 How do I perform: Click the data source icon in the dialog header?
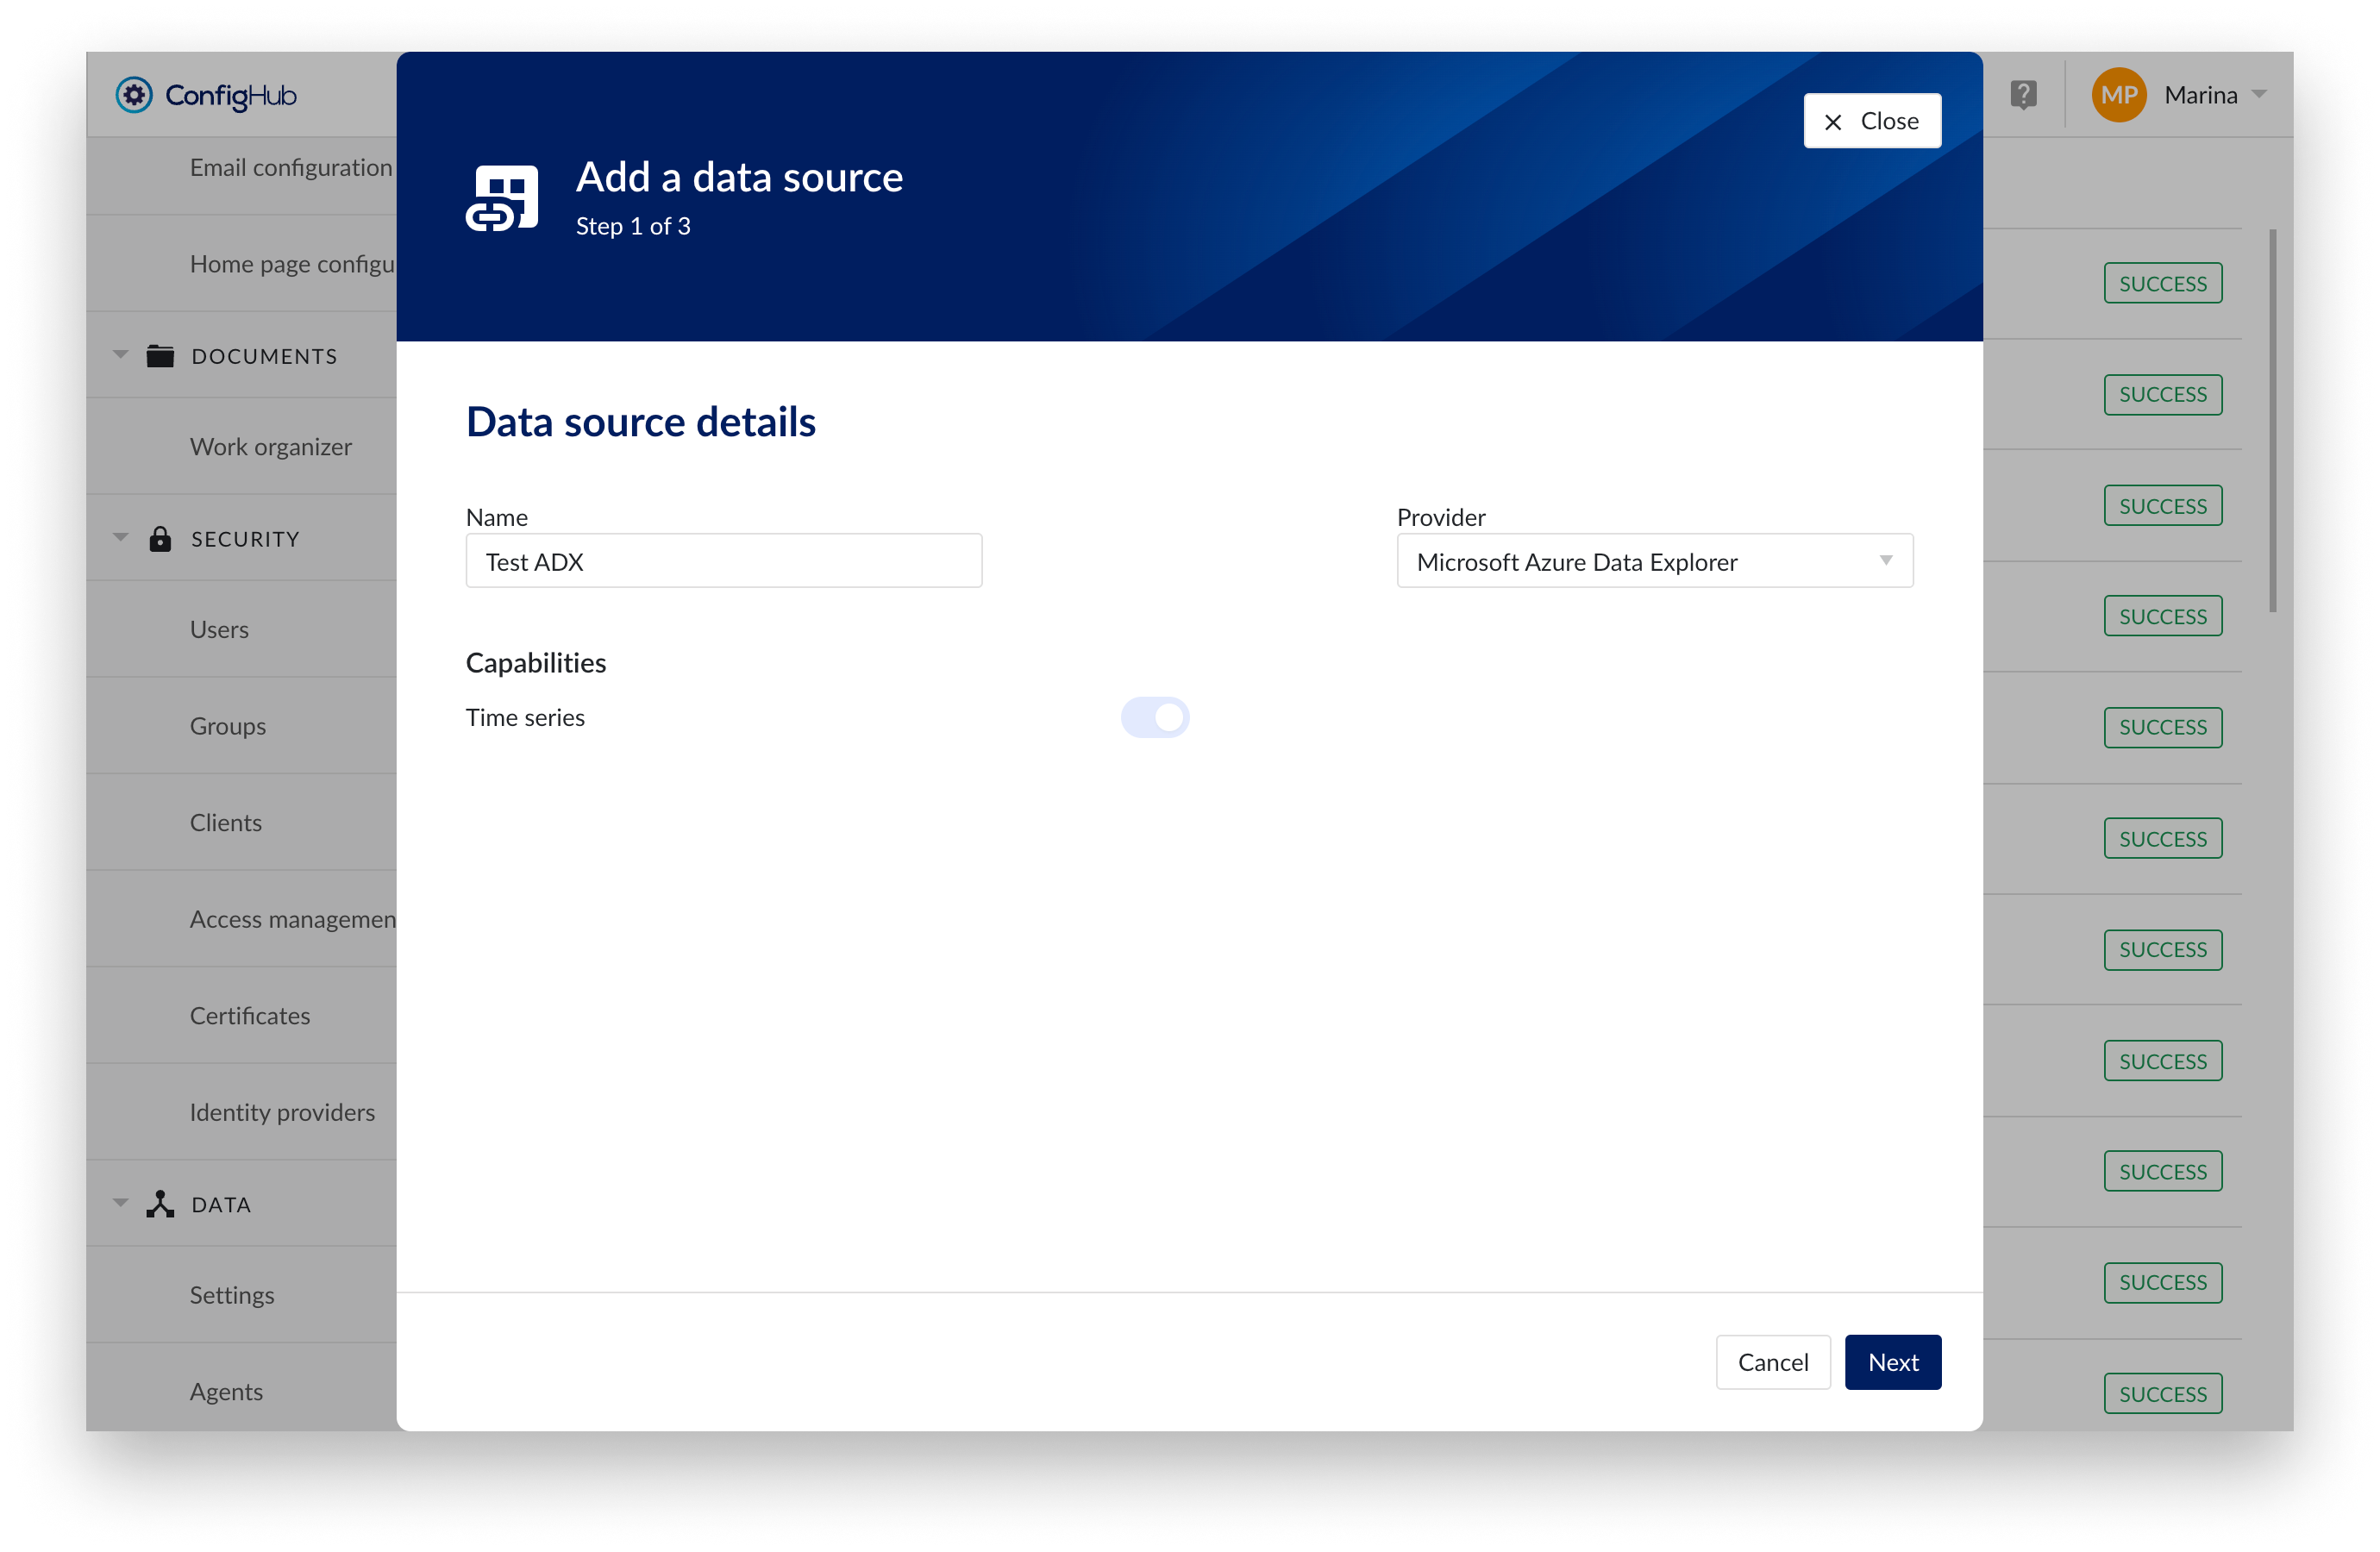tap(504, 197)
